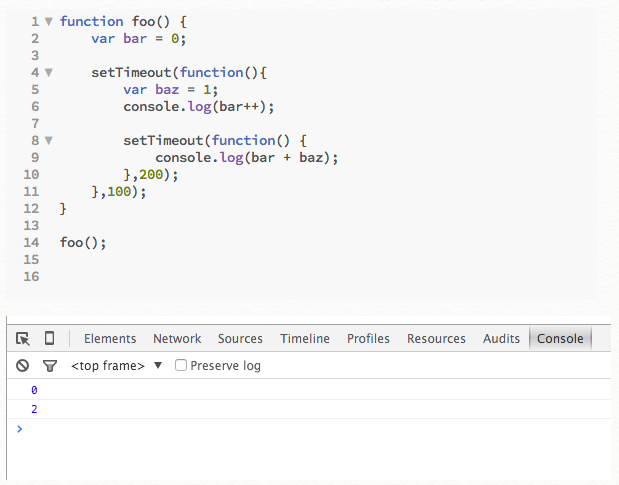Open the console filter funnel icon
Viewport: 619px width, 485px height.
point(50,366)
